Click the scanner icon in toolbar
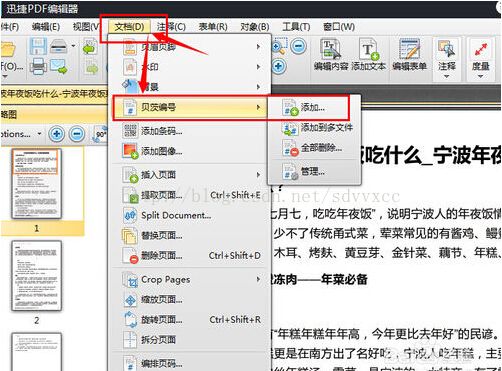Image resolution: width=502 pixels, height=371 pixels. (59, 46)
